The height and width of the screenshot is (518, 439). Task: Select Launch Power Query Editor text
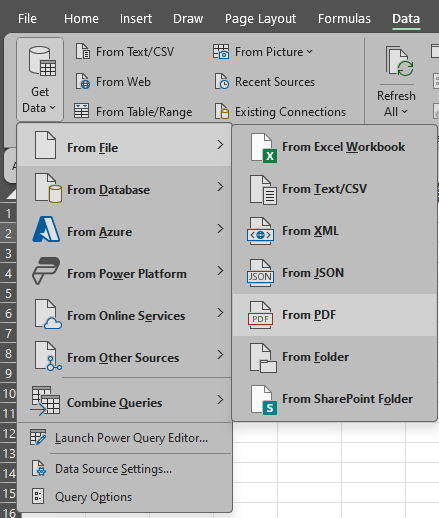pos(131,438)
